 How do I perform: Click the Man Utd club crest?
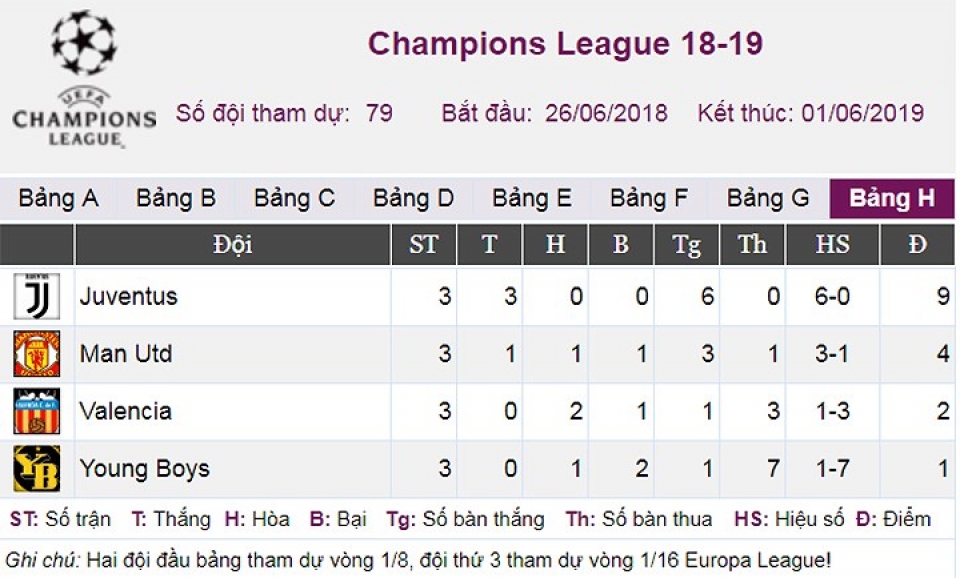[36, 354]
